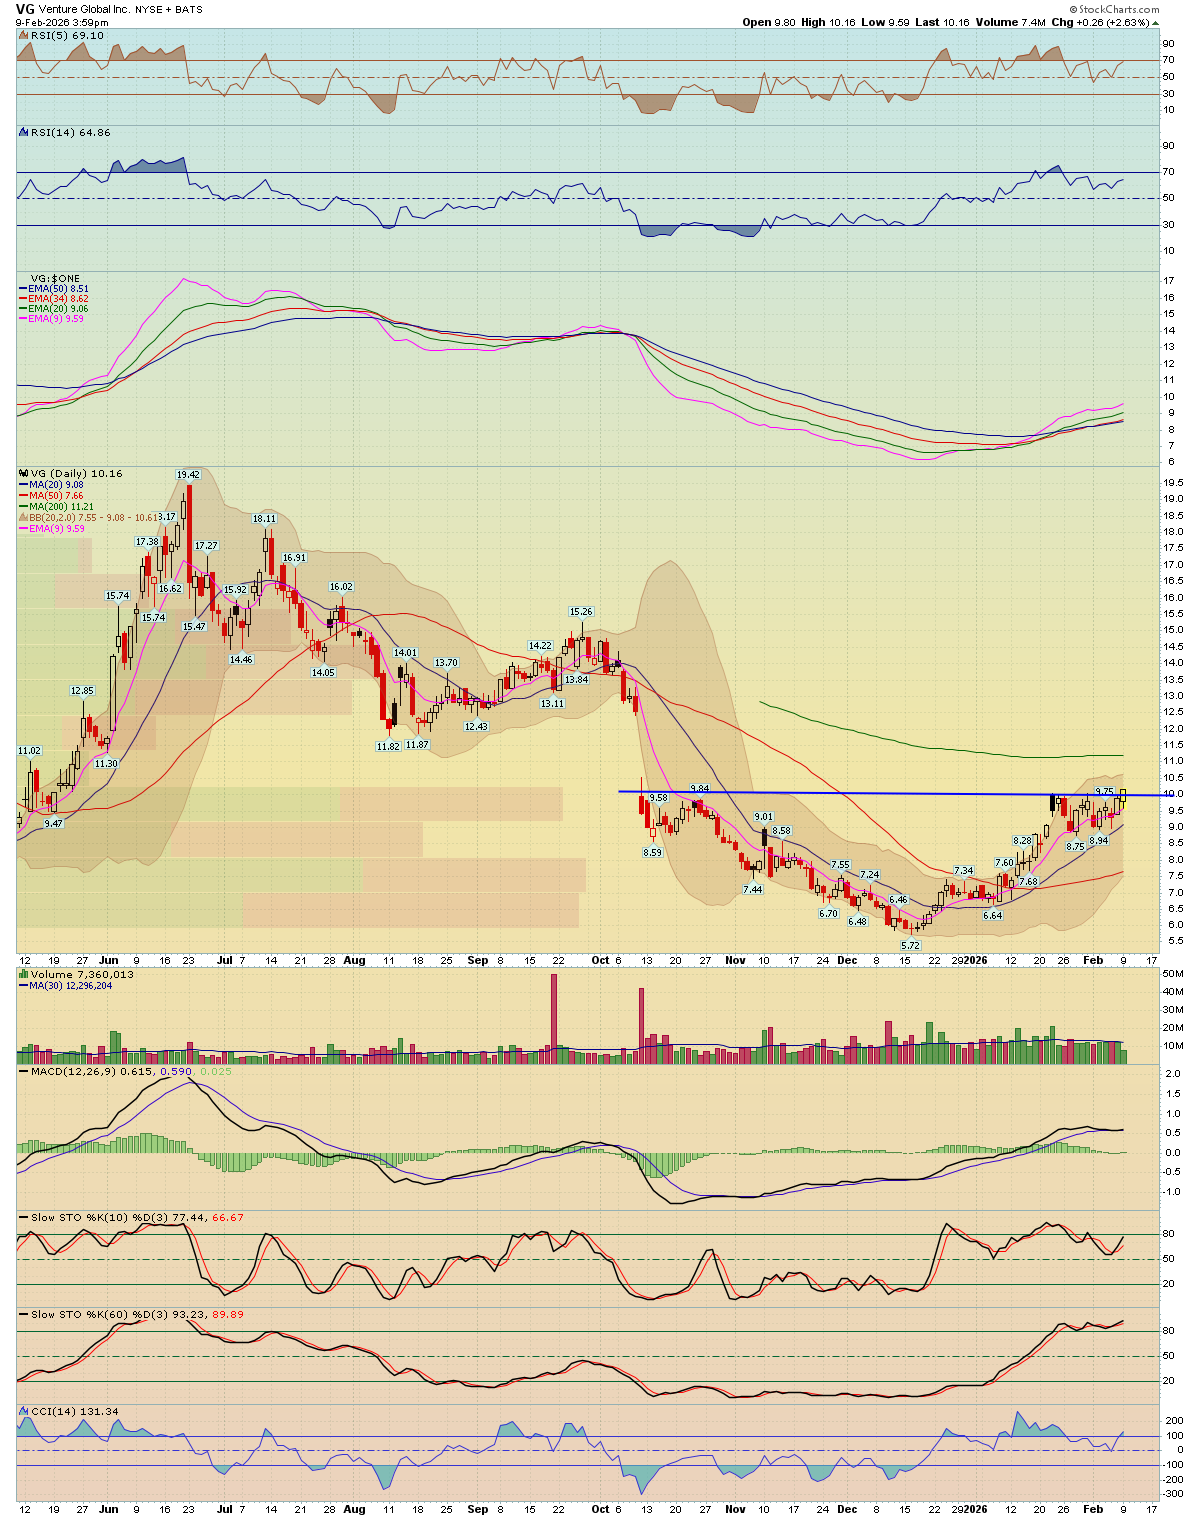Click the VG ticker symbol title

coord(26,9)
